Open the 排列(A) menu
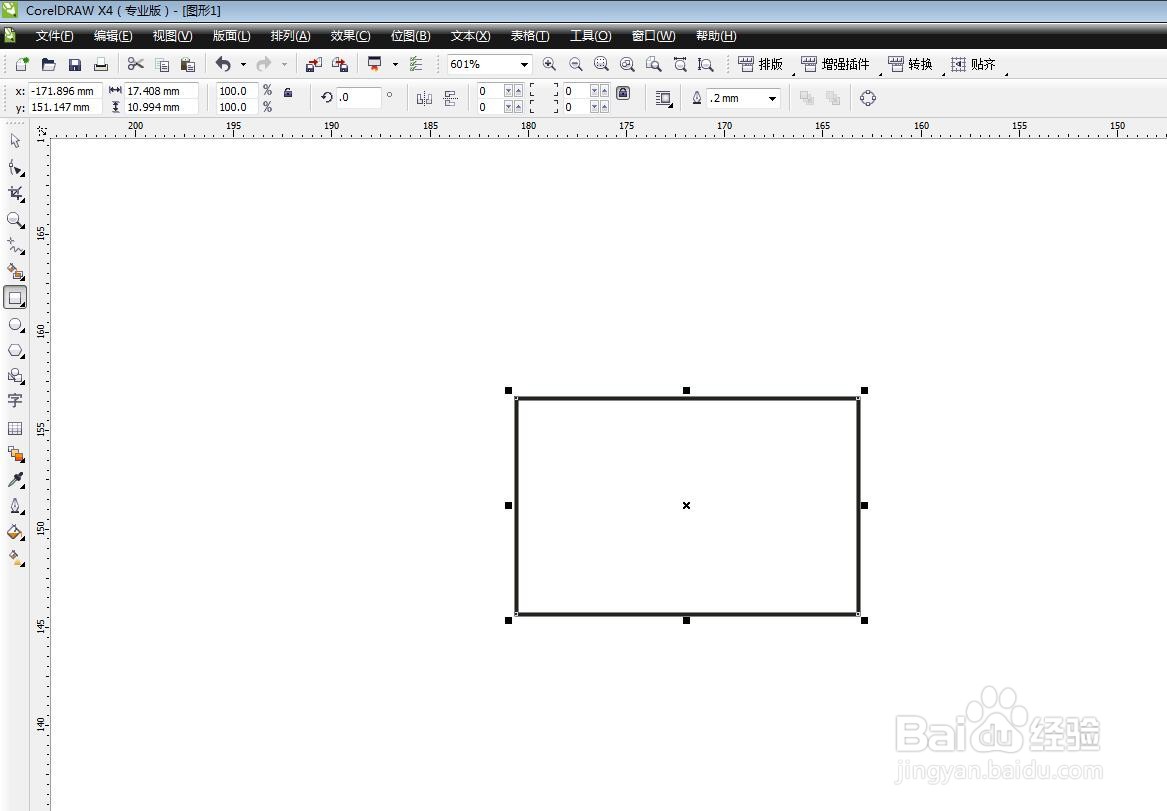 tap(290, 36)
